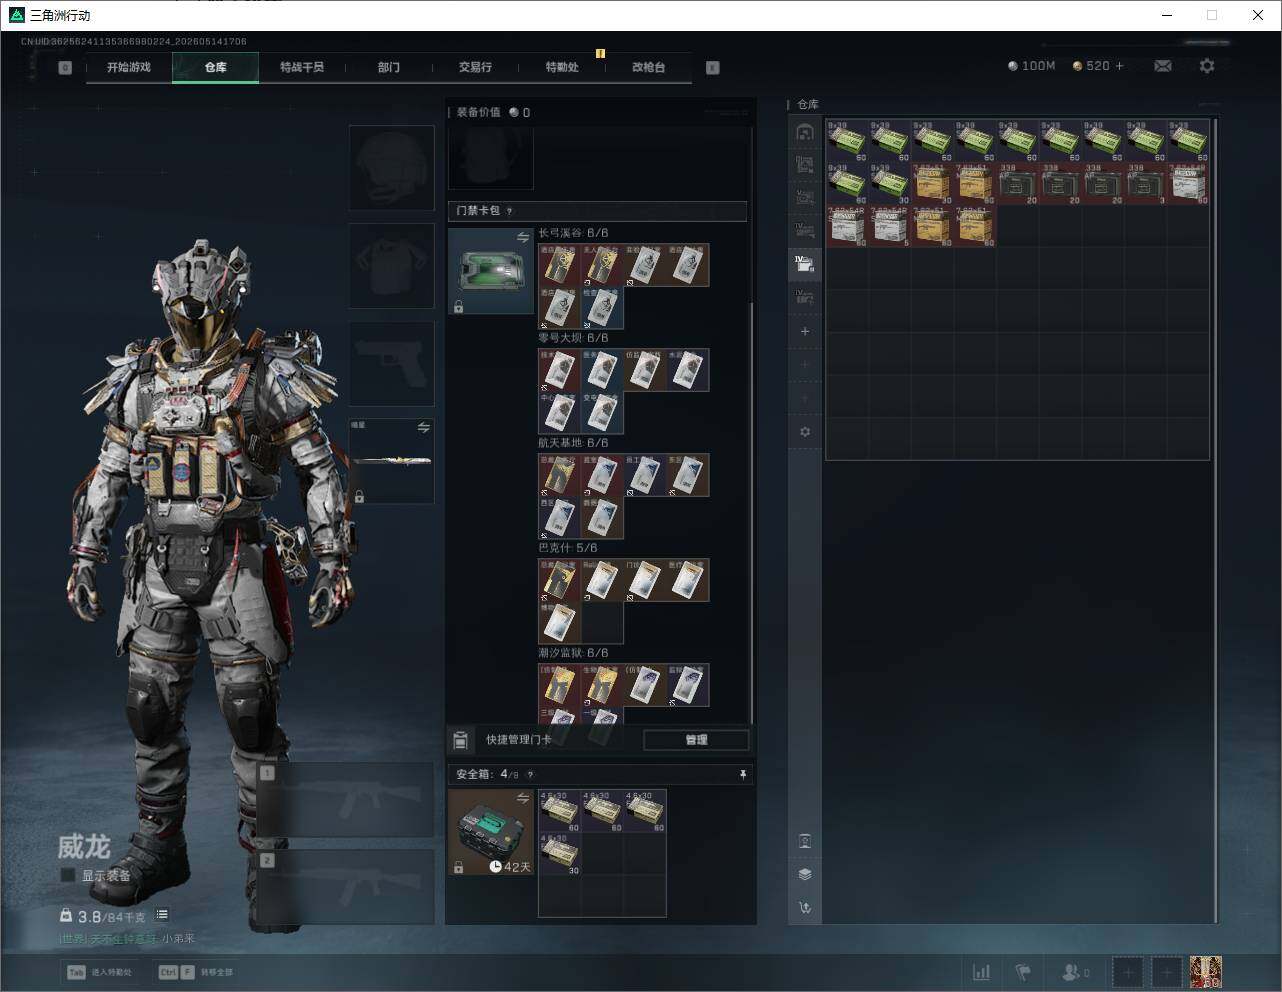Image resolution: width=1282 pixels, height=992 pixels.
Task: Click the 巴克什: 5/6 heading
Action: point(568,548)
